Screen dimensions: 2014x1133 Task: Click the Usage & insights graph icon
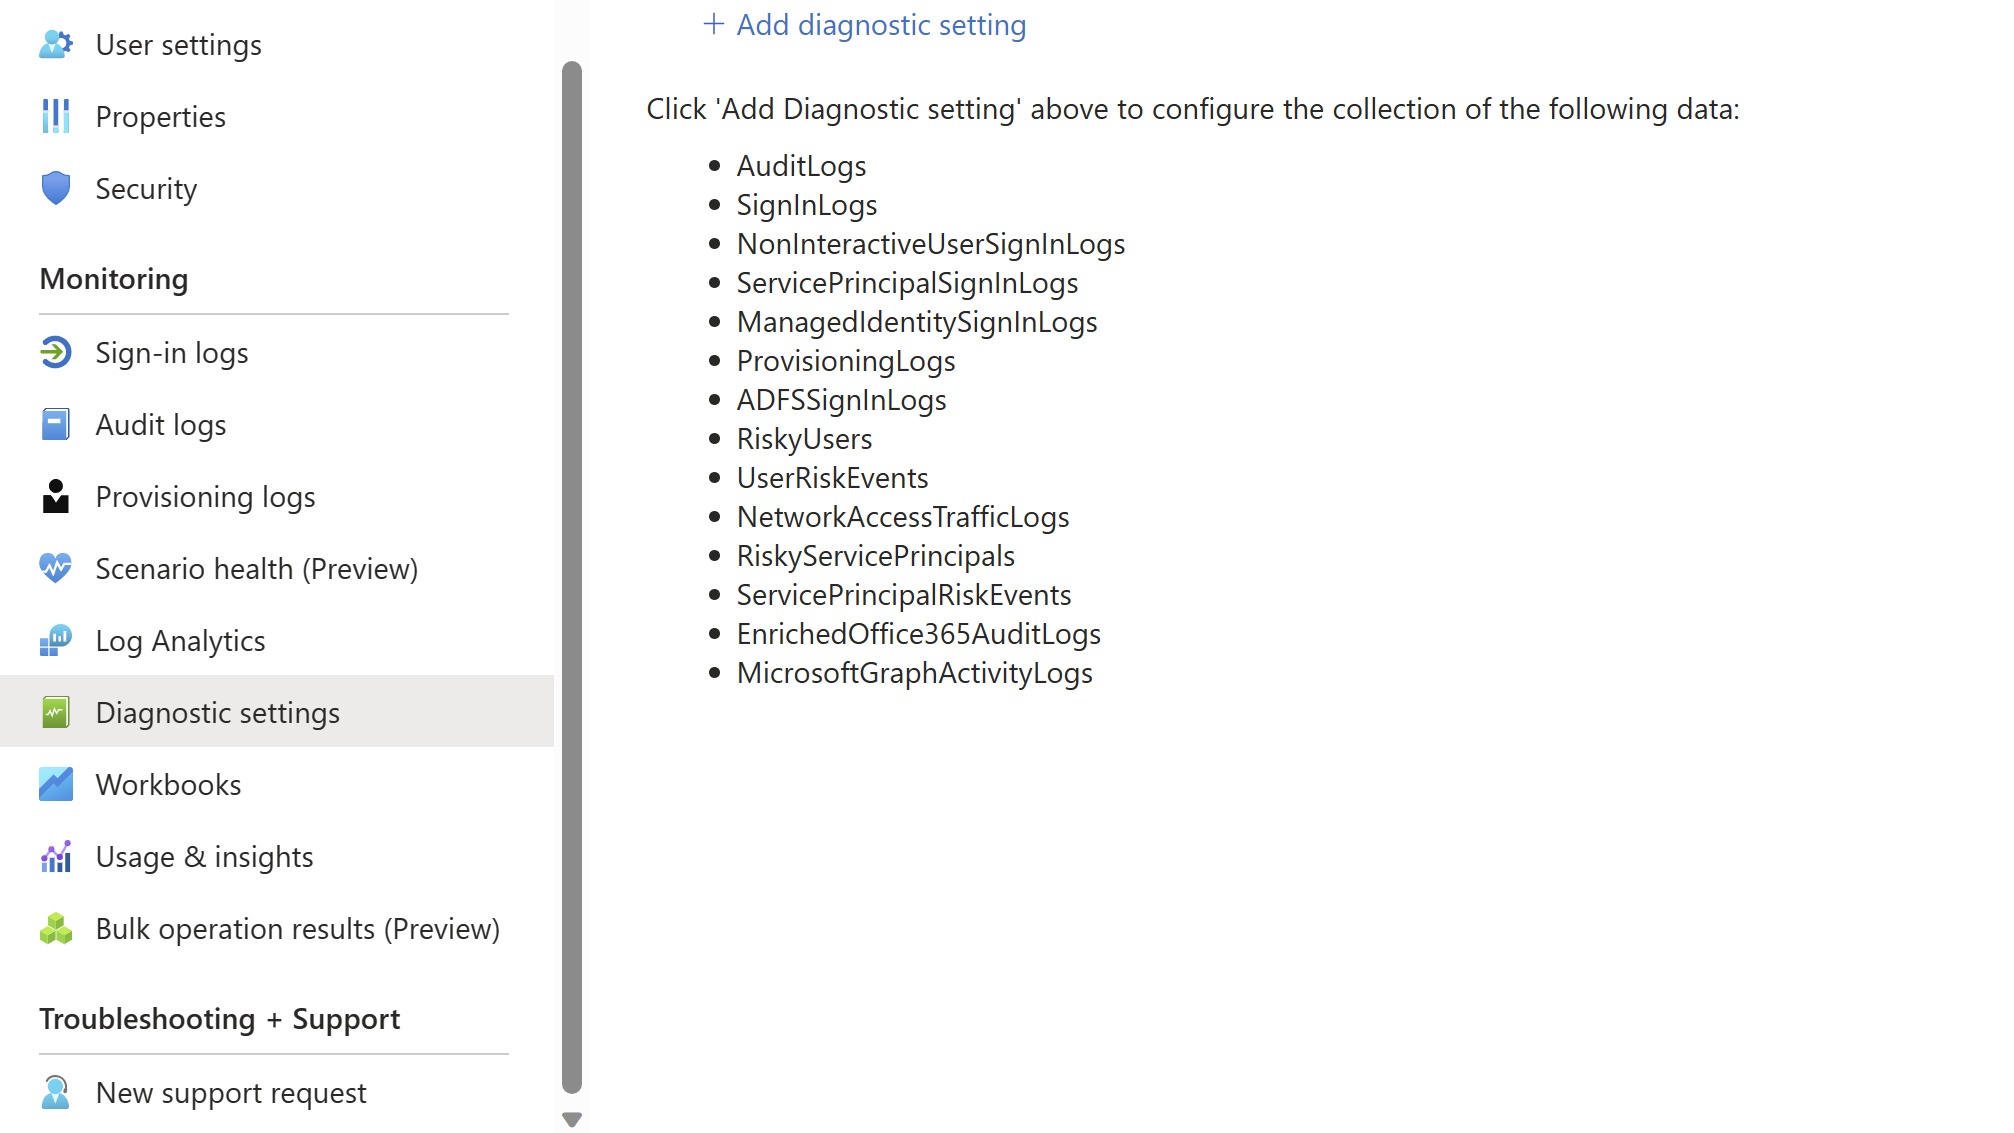coord(56,857)
